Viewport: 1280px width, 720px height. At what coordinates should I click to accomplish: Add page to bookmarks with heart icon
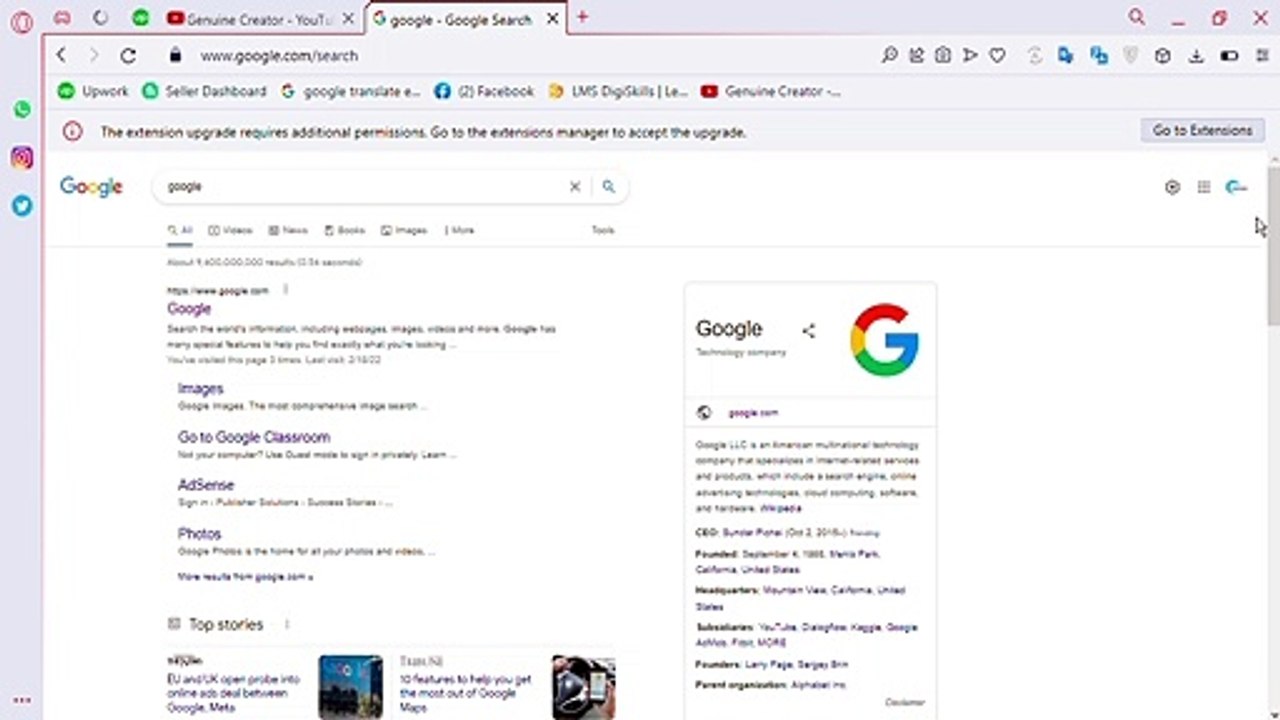(x=997, y=56)
